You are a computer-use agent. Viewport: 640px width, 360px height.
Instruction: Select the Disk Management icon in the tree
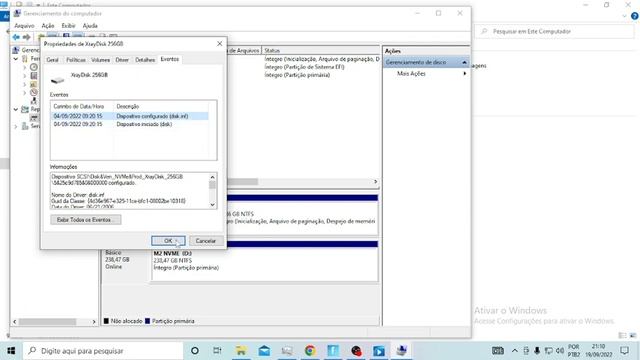point(34,118)
